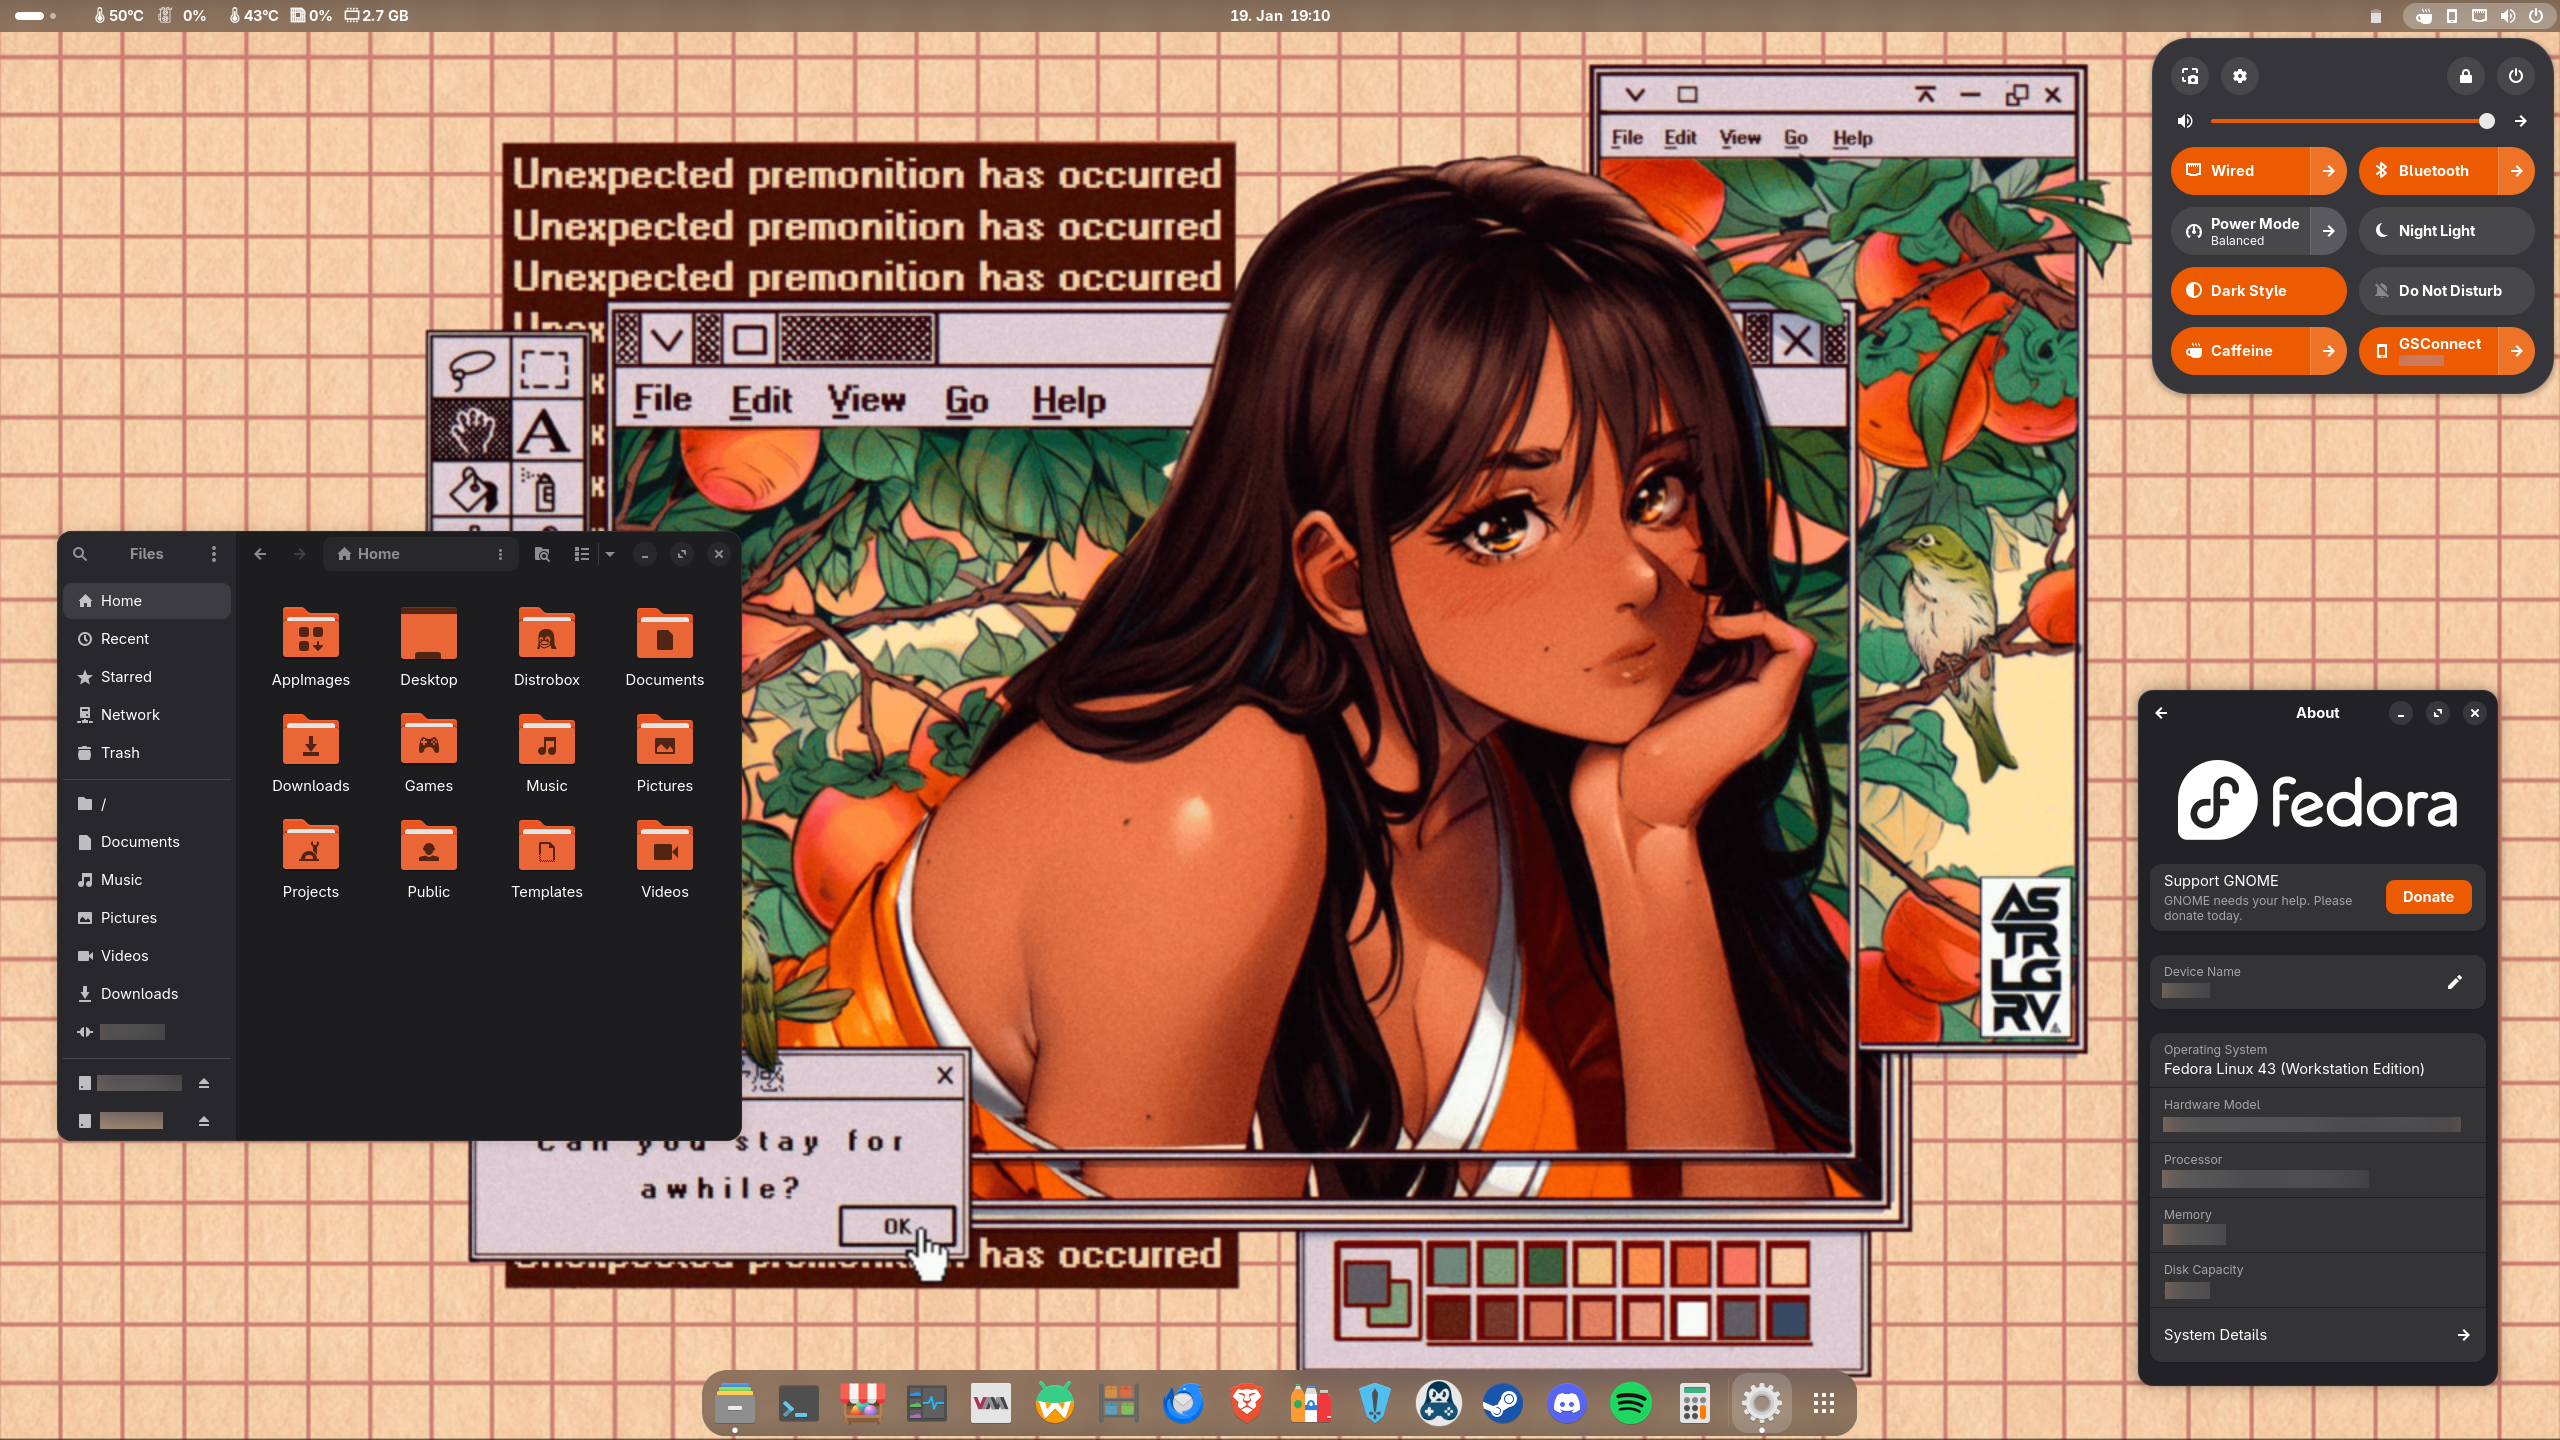Turn on Do Not Disturb
The width and height of the screenshot is (2560, 1440).
pyautogui.click(x=2445, y=291)
